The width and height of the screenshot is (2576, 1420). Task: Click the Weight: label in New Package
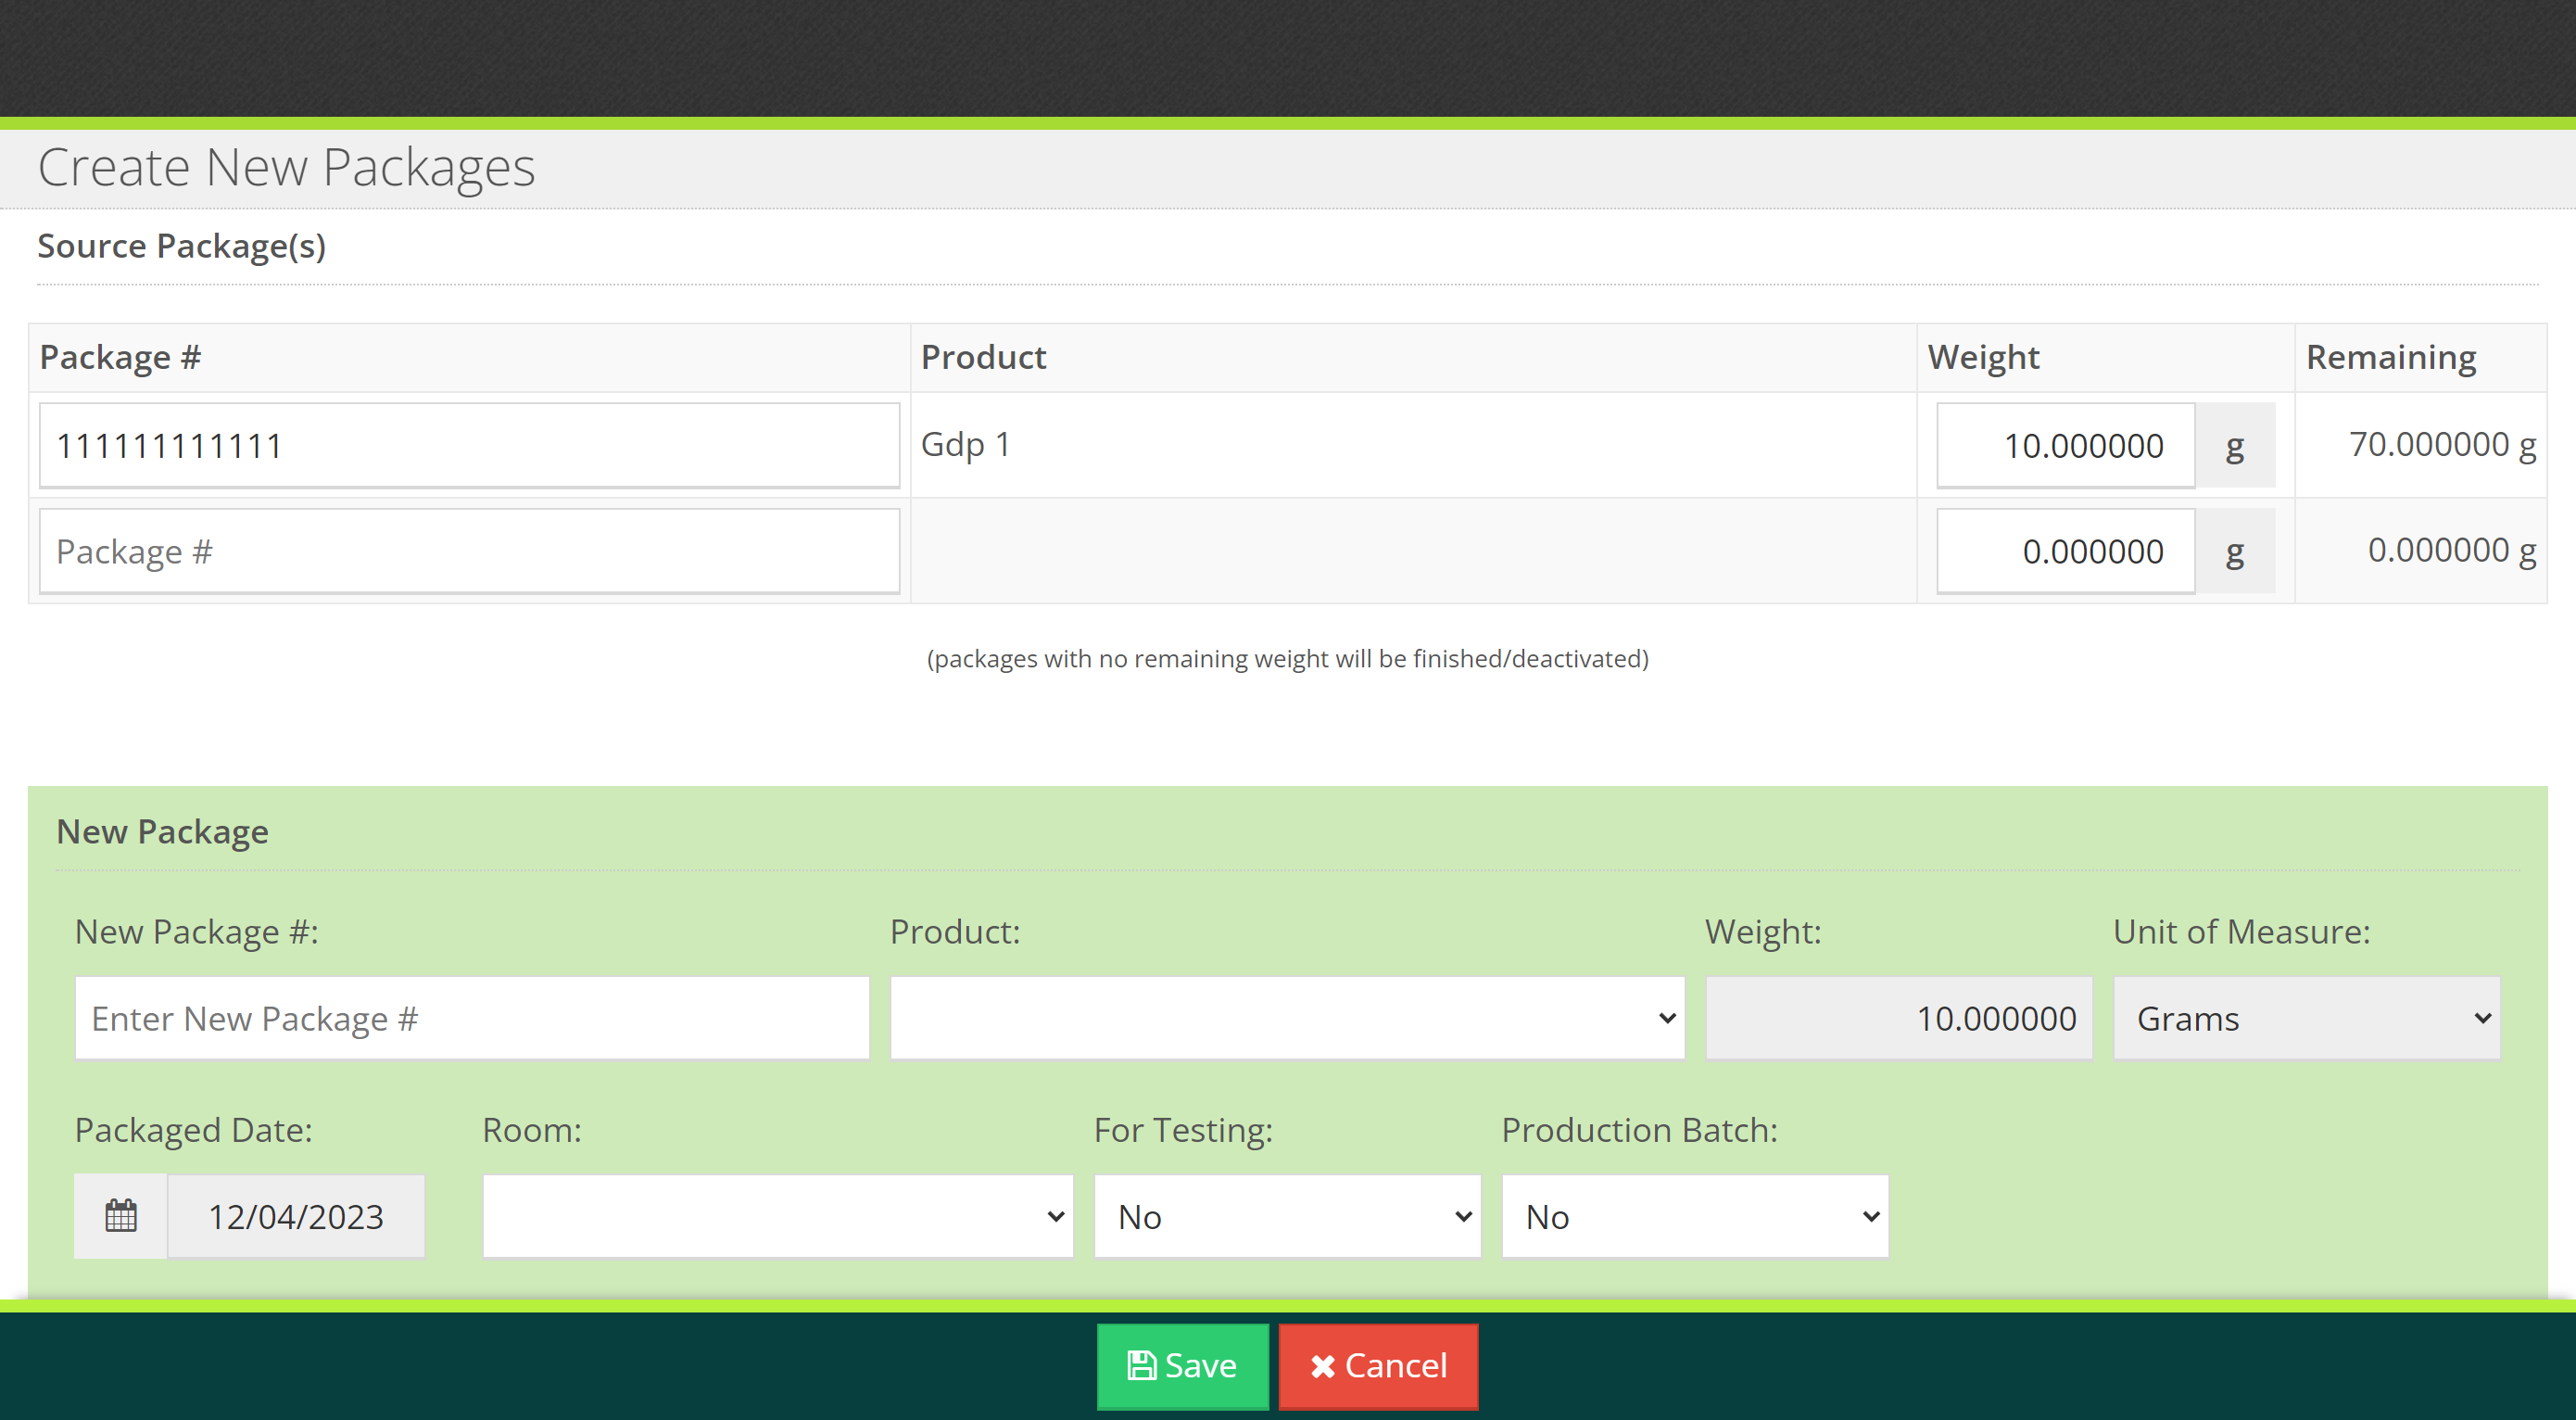tap(1763, 932)
